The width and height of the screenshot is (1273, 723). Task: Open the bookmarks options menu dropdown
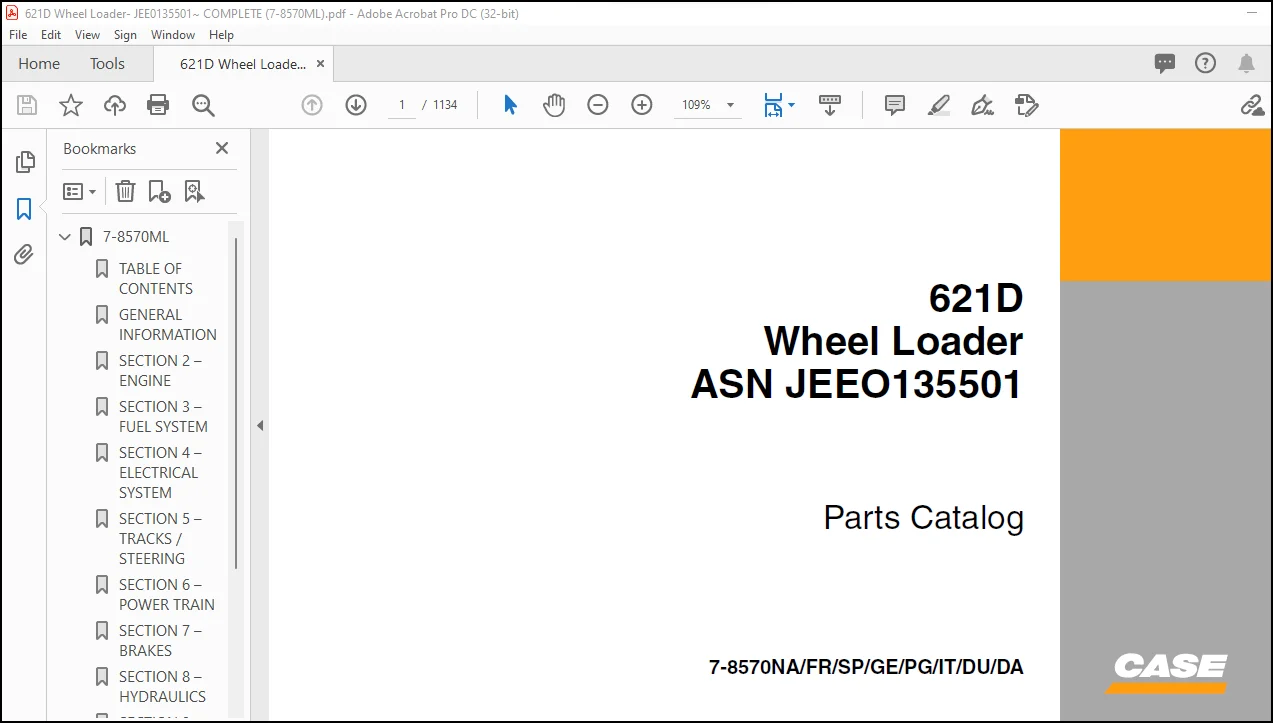click(x=80, y=191)
